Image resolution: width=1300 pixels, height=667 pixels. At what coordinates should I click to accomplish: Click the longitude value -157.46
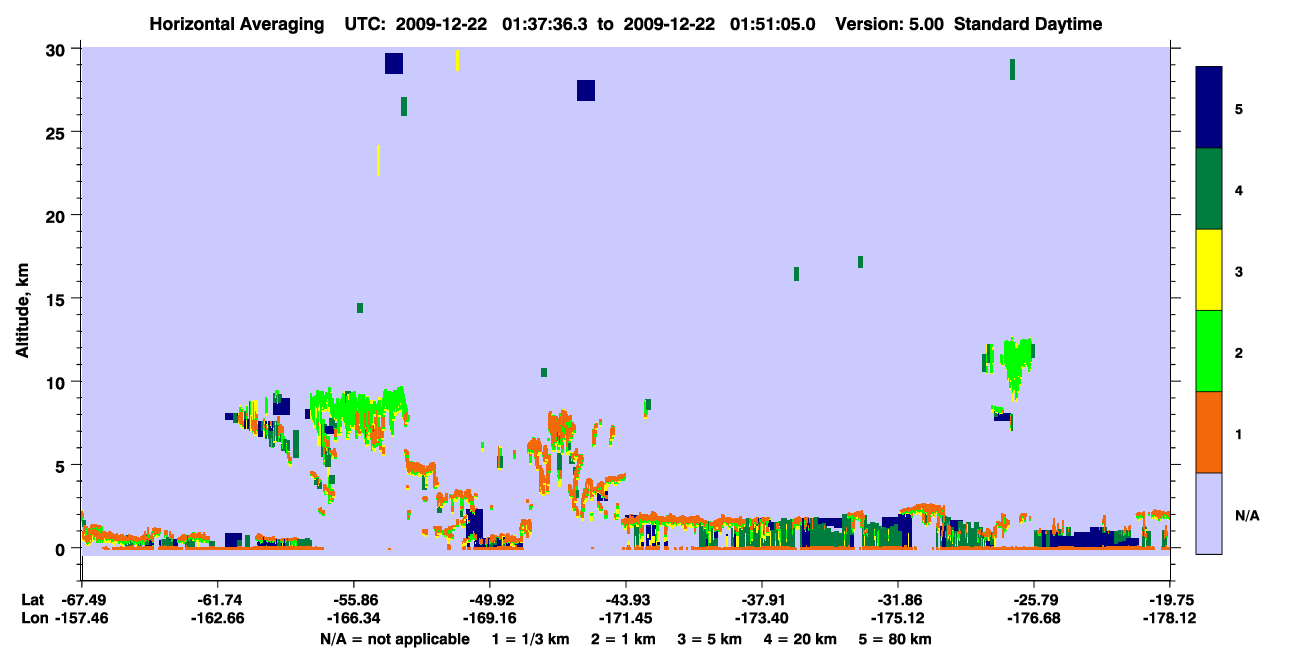tap(82, 618)
